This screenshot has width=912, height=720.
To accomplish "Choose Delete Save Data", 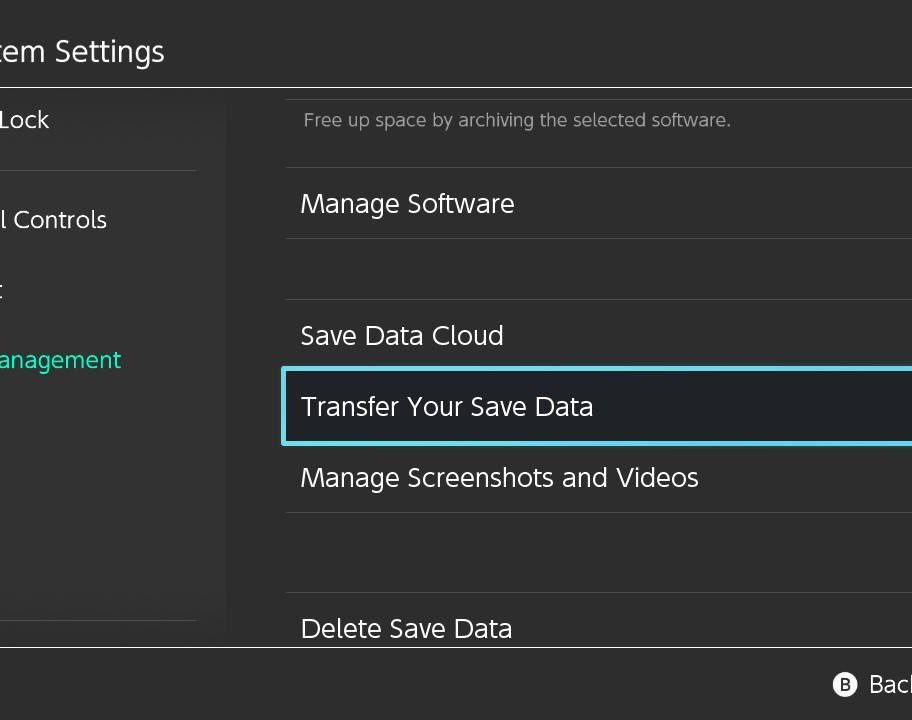I will pyautogui.click(x=406, y=628).
